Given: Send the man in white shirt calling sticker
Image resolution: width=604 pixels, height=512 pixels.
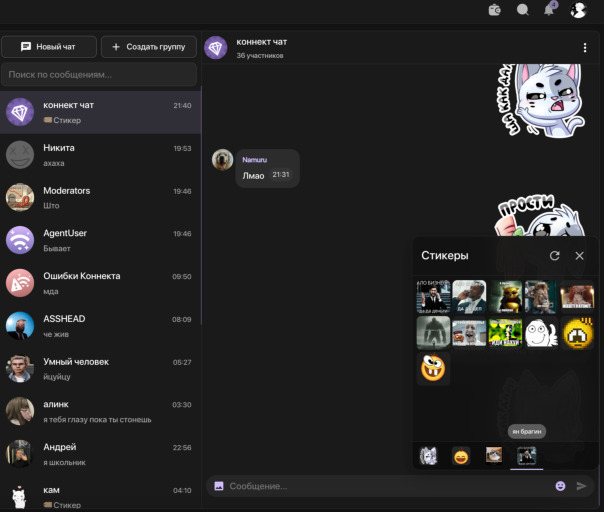Looking at the screenshot, I should pyautogui.click(x=469, y=297).
